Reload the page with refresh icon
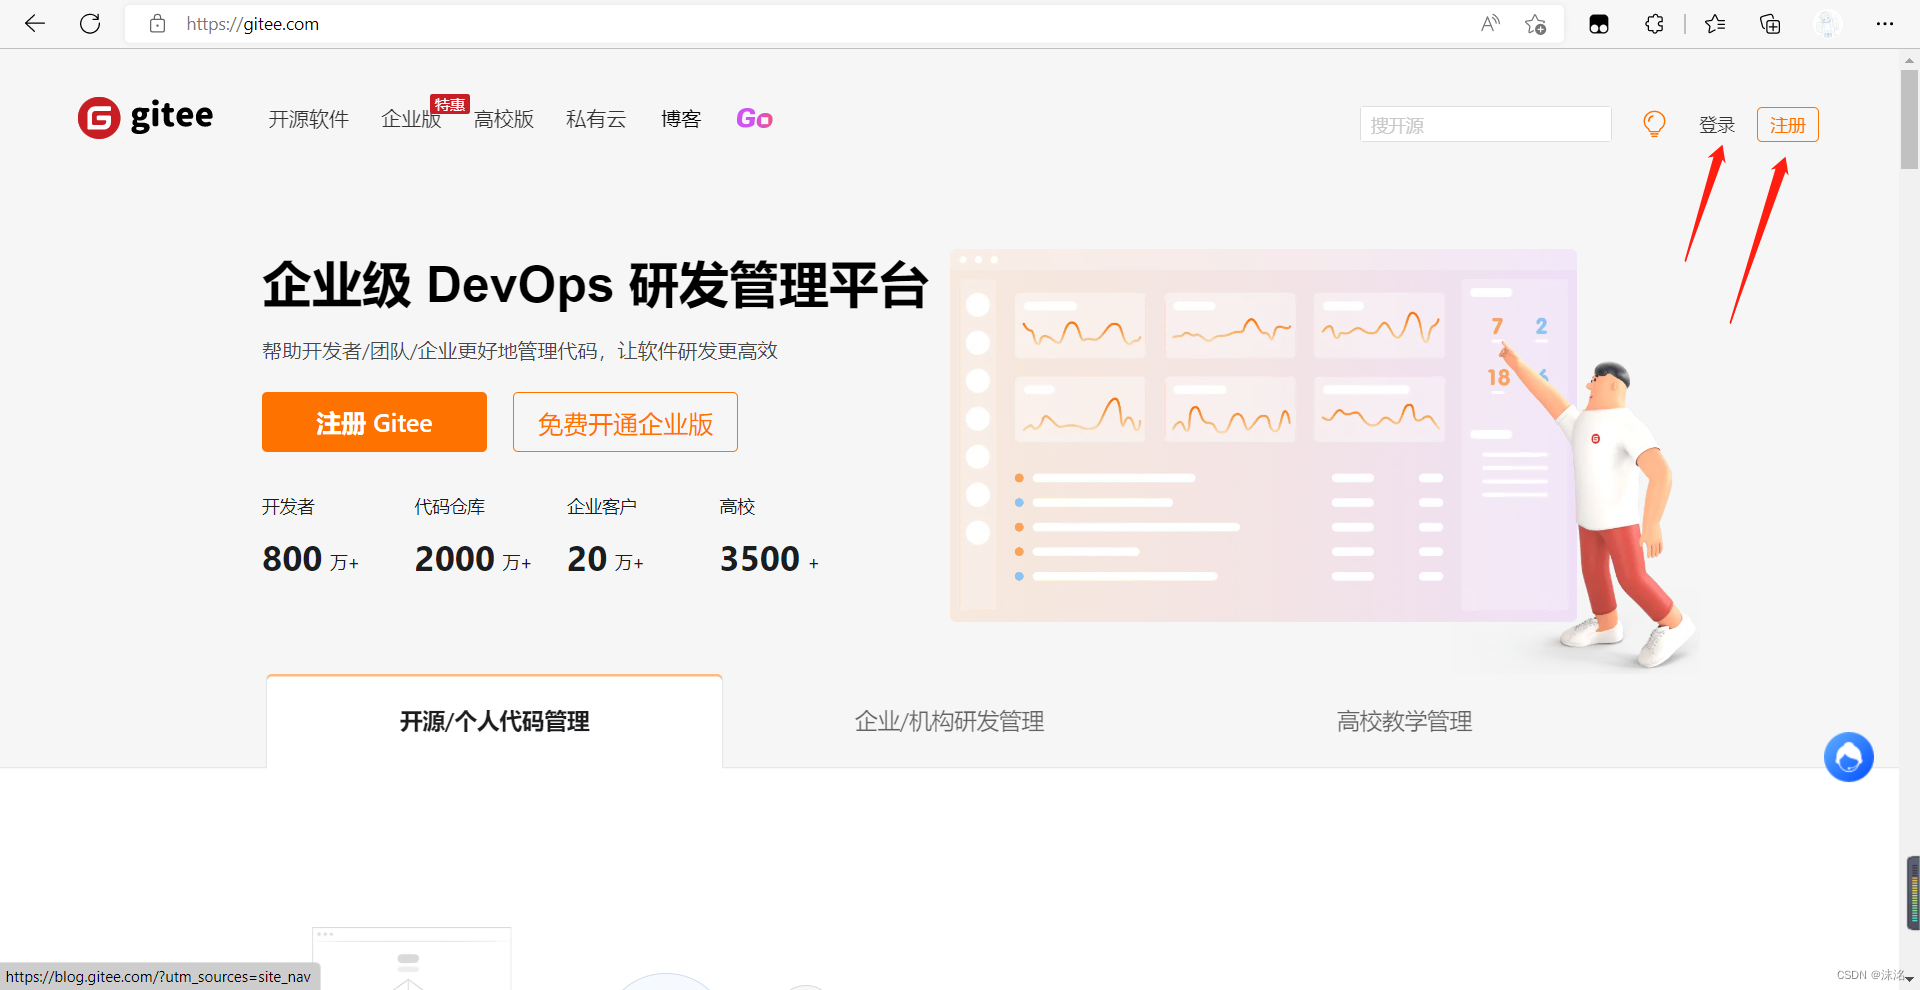1920x990 pixels. (x=90, y=24)
